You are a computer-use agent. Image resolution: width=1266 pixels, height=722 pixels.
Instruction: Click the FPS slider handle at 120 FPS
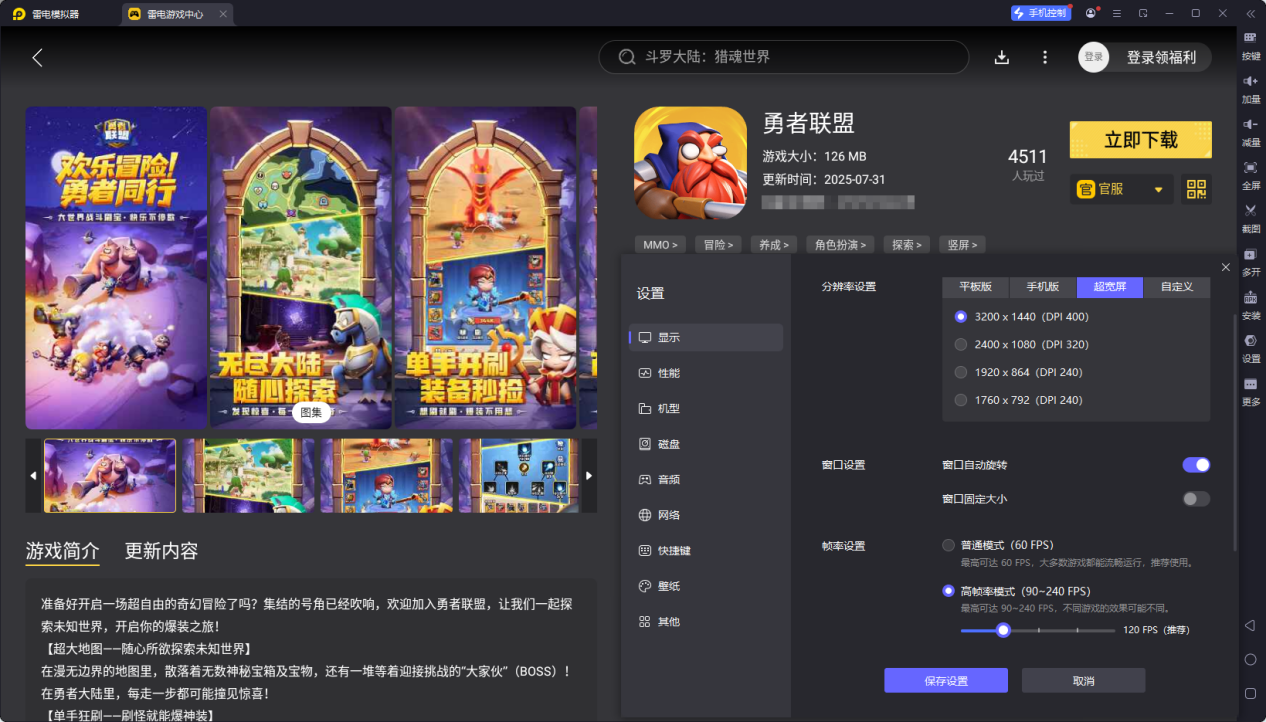(x=1003, y=630)
